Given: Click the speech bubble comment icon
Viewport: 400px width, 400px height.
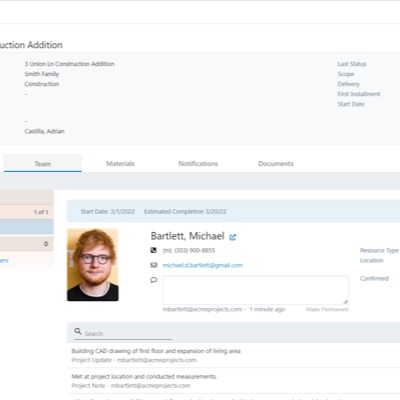Looking at the screenshot, I should tap(154, 280).
